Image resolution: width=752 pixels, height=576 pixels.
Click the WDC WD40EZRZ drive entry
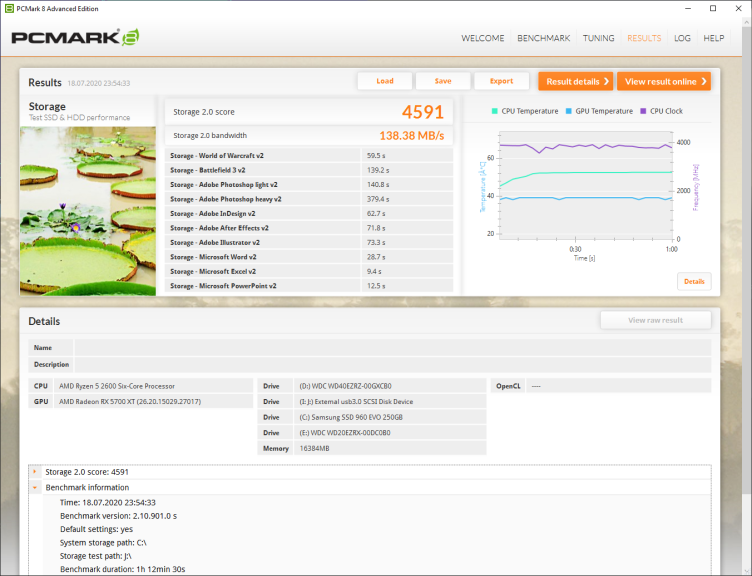(390, 386)
